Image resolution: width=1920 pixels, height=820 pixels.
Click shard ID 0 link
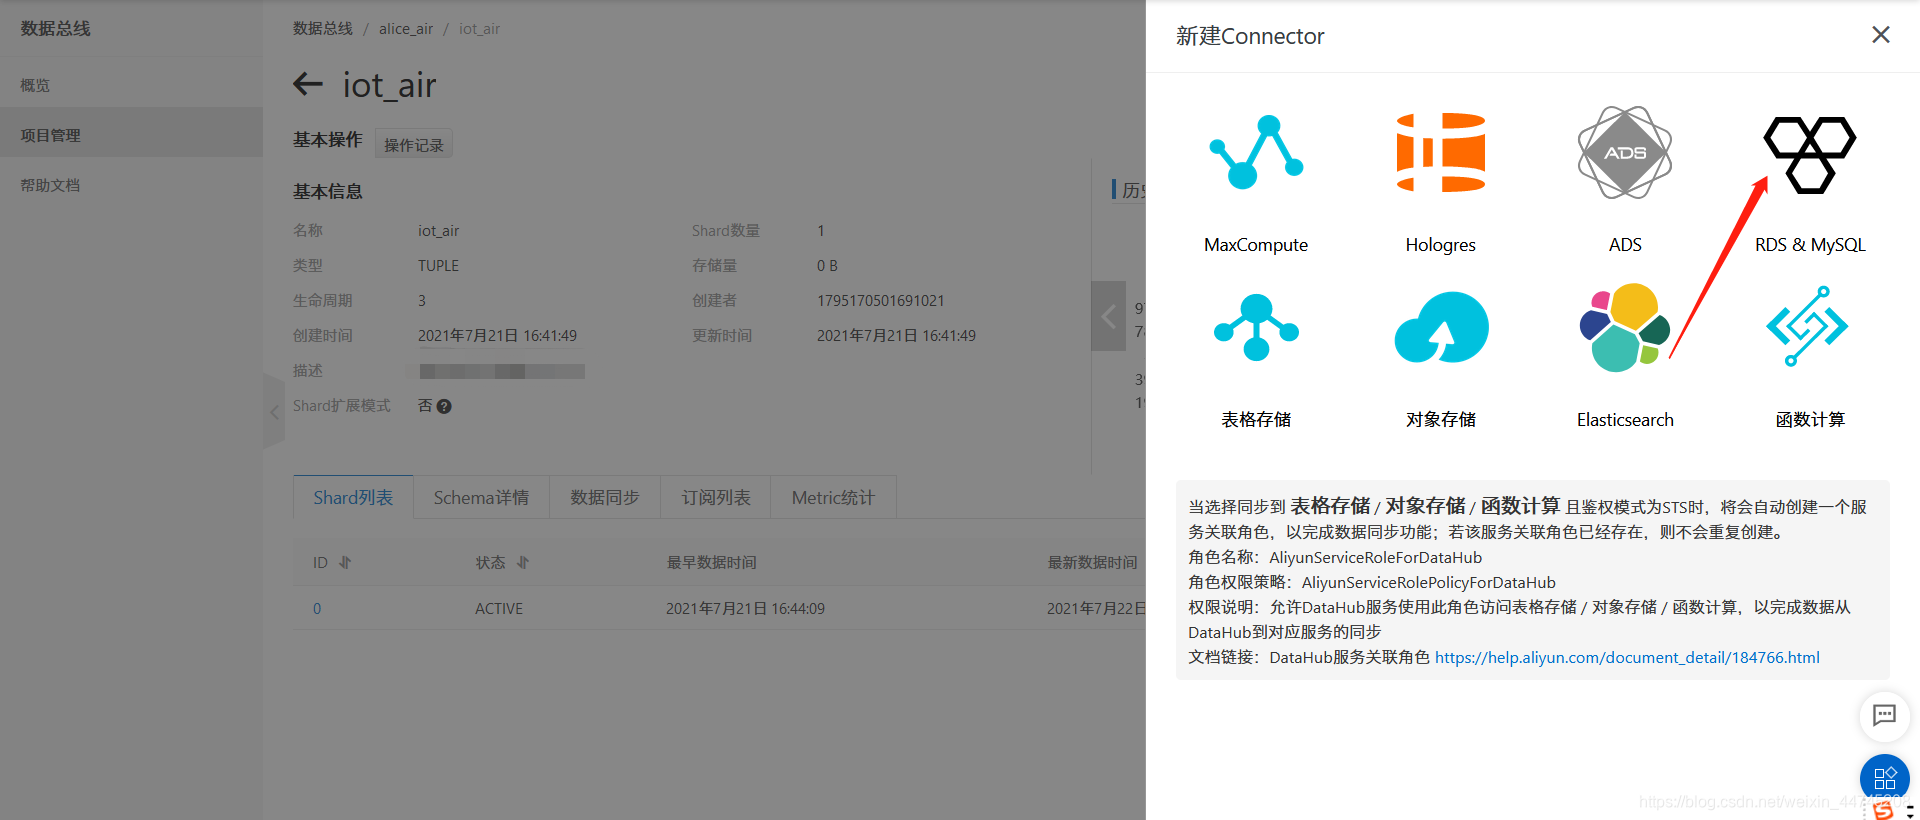(x=317, y=608)
